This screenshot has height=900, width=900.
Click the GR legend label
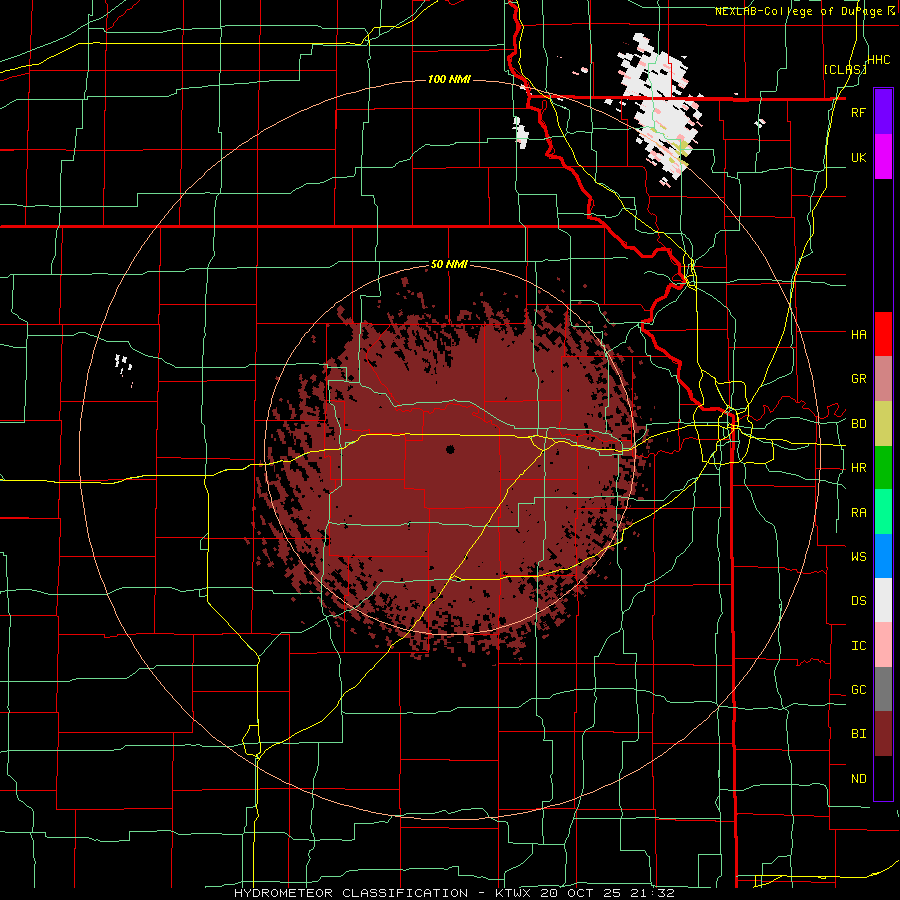tap(858, 379)
